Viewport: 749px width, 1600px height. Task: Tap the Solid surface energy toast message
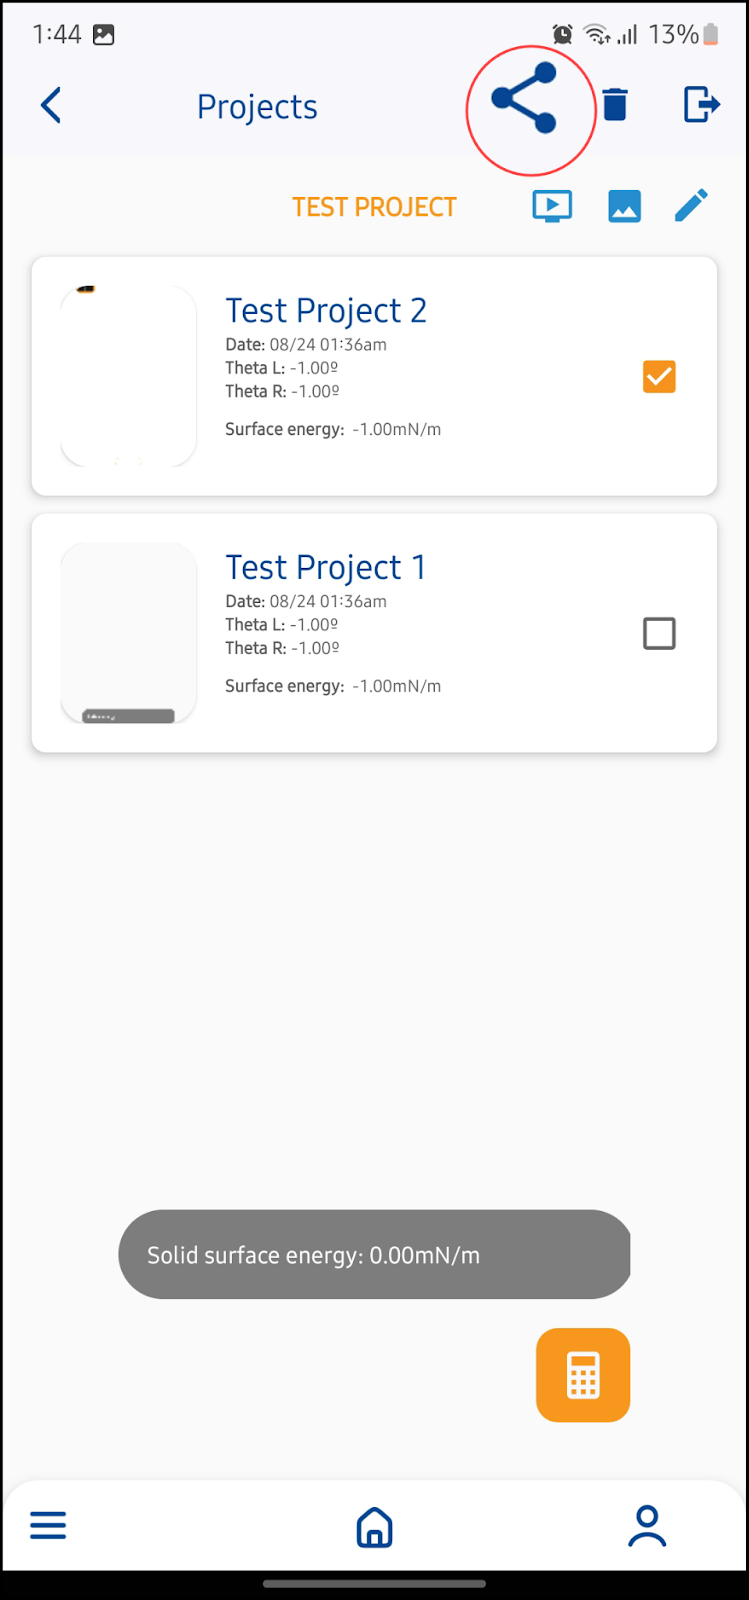tap(374, 1255)
